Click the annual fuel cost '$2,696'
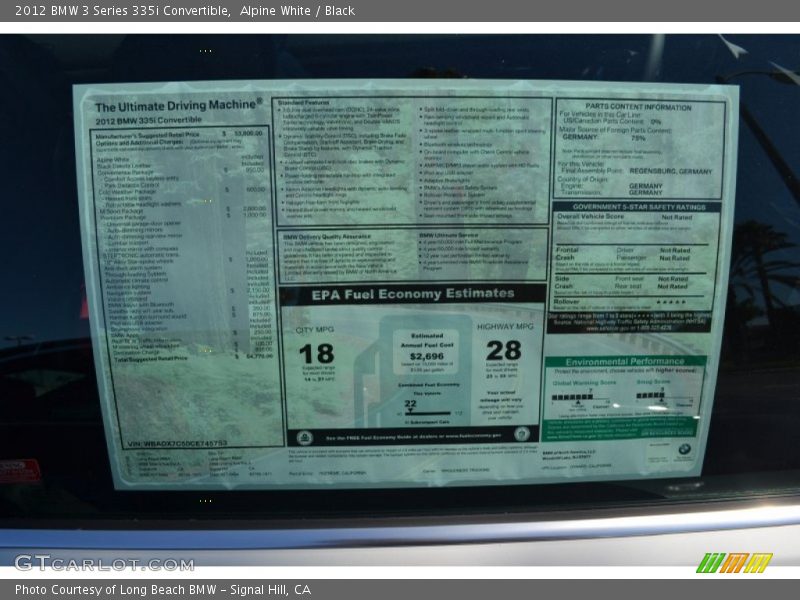The width and height of the screenshot is (800, 600). [x=427, y=356]
